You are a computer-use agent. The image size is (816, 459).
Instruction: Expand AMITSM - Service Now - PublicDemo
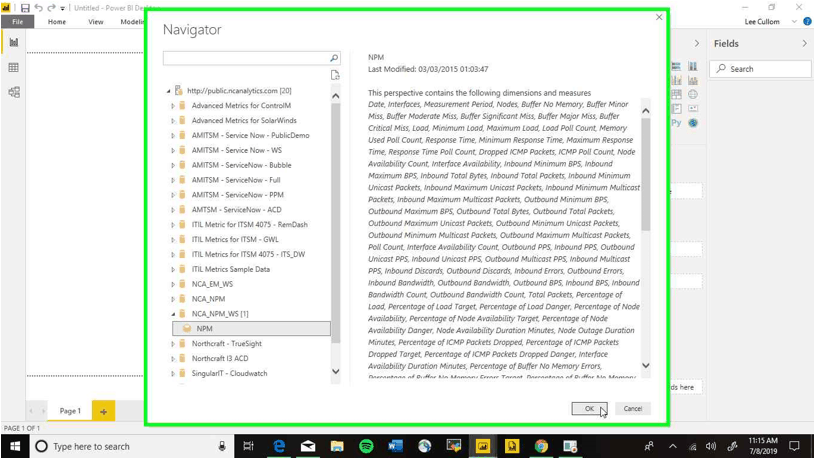point(173,136)
